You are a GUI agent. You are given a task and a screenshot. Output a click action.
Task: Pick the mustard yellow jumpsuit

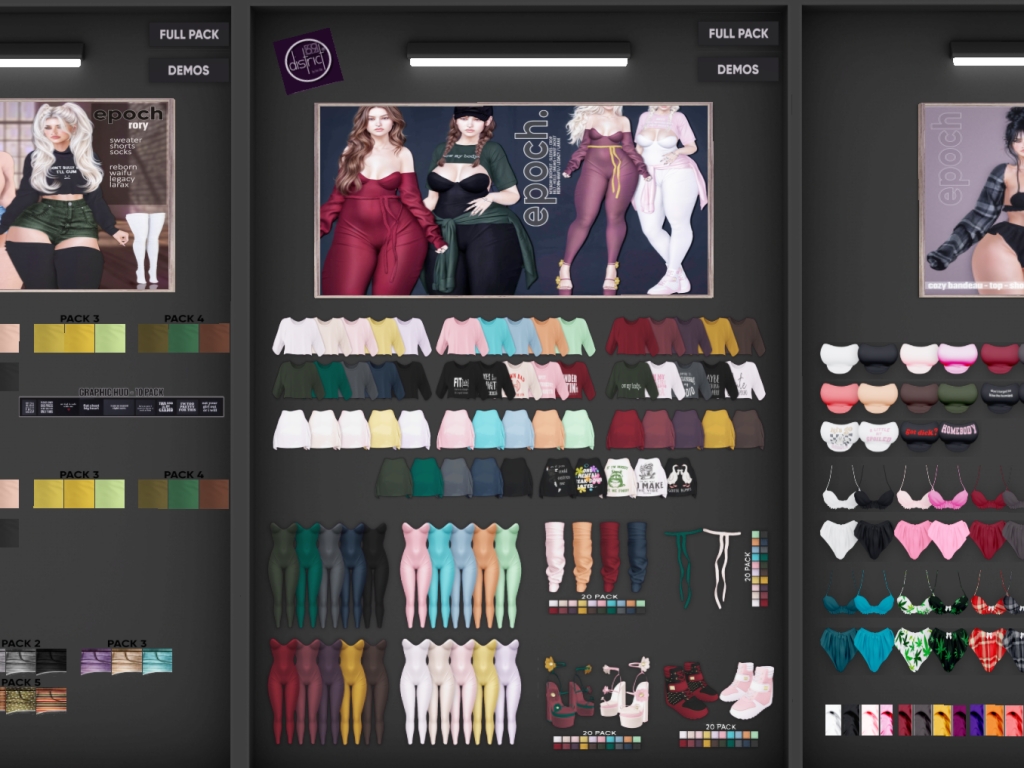(353, 690)
